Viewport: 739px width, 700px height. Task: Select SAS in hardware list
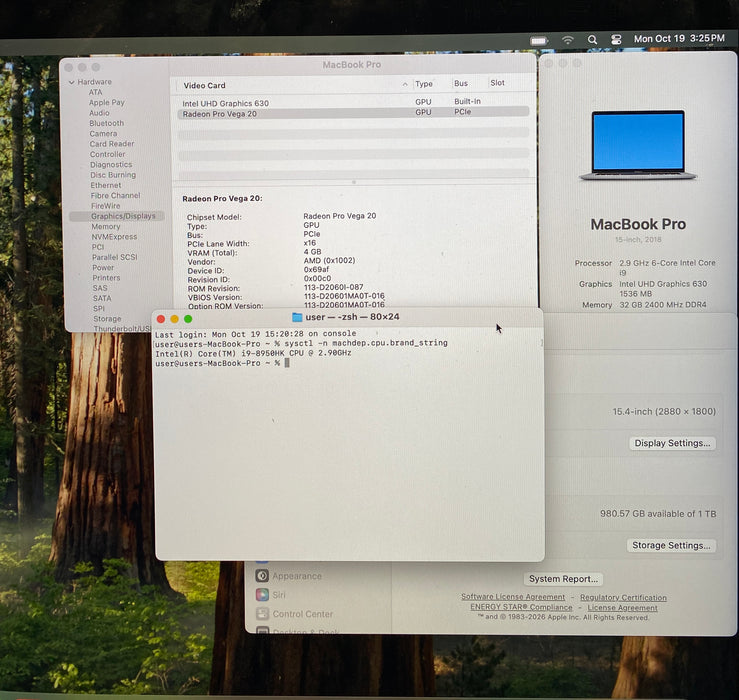click(100, 288)
